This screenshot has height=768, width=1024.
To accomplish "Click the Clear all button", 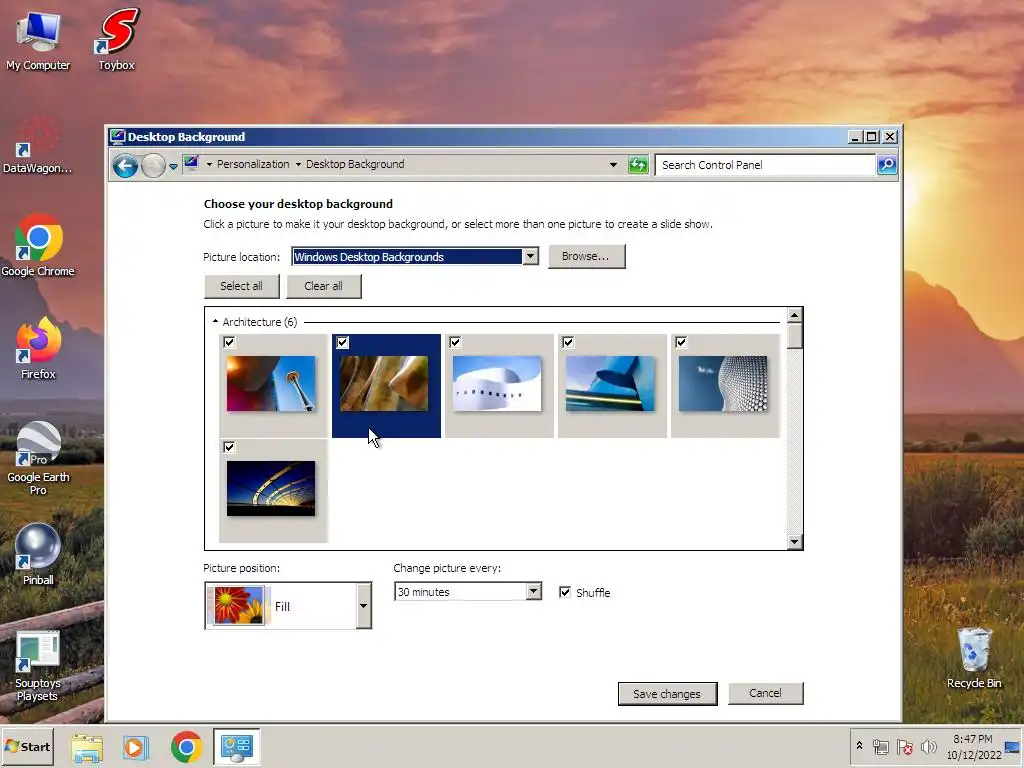I will (x=323, y=286).
